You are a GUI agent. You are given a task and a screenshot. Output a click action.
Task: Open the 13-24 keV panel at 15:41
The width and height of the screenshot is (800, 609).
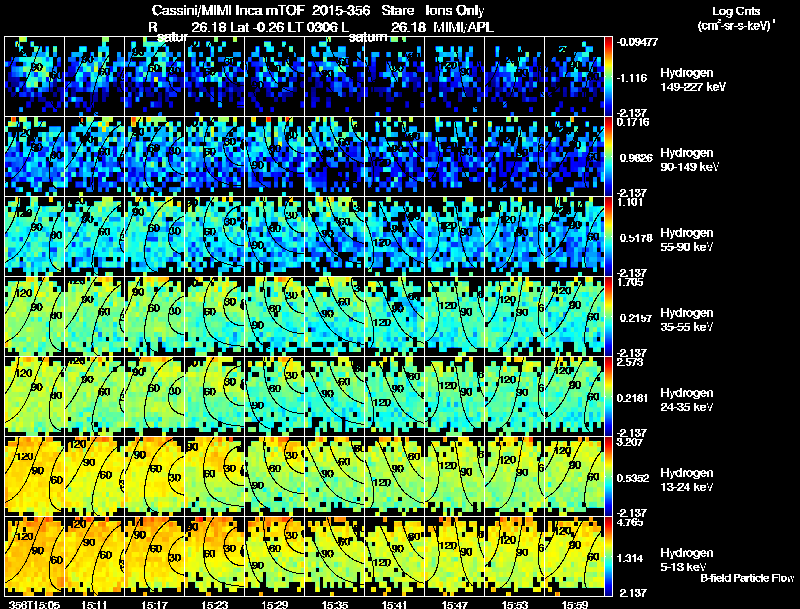tap(395, 476)
